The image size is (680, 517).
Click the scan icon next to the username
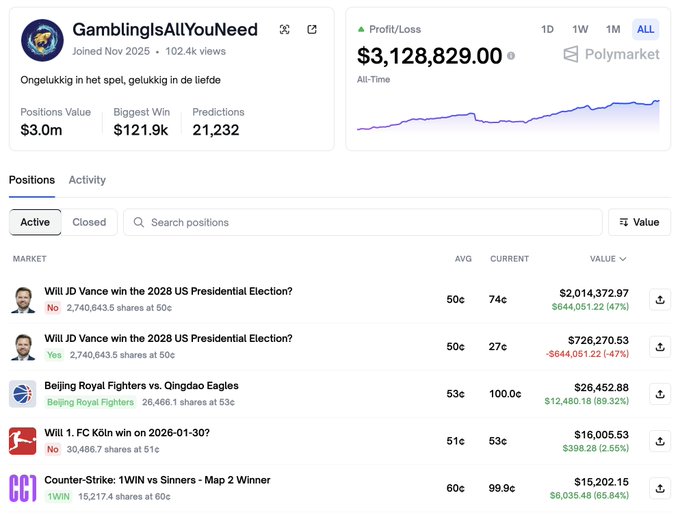(285, 30)
